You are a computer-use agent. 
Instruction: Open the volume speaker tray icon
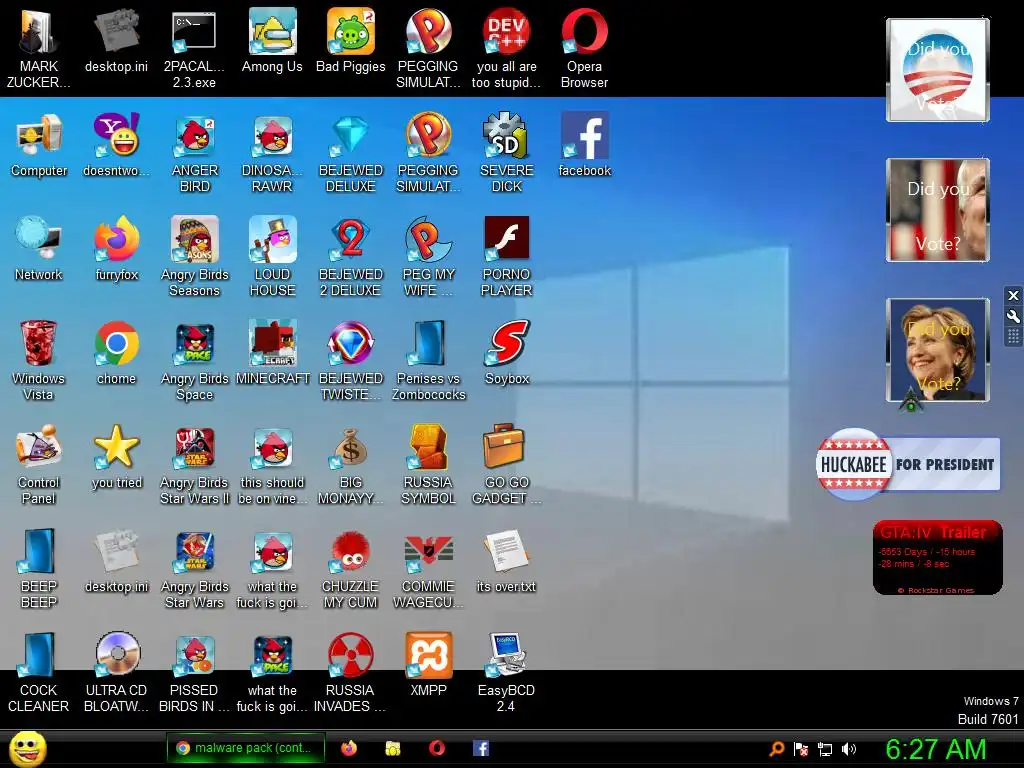click(849, 749)
